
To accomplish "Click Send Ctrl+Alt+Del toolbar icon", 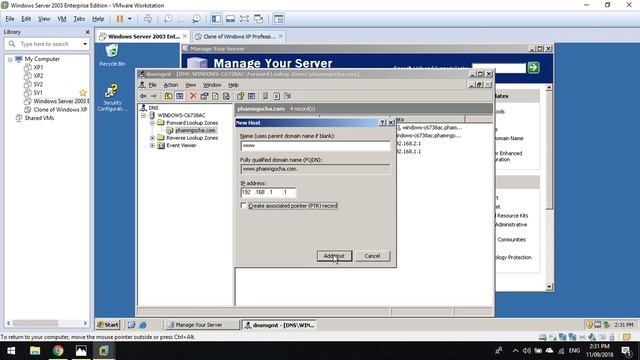I will tap(148, 19).
